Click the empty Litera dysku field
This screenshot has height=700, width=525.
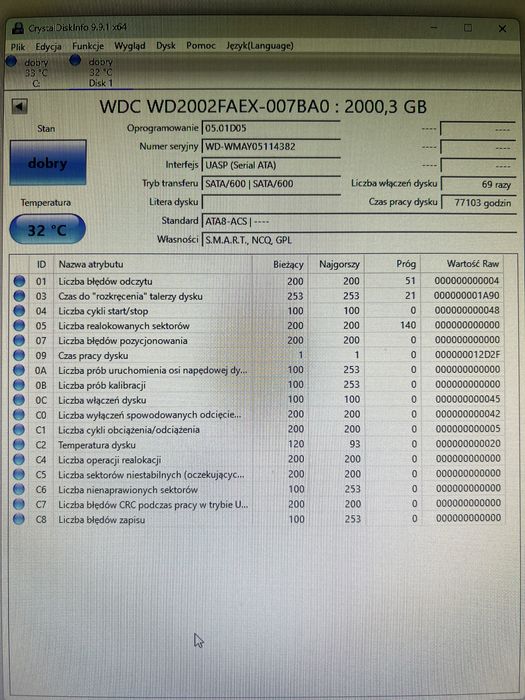[271, 202]
